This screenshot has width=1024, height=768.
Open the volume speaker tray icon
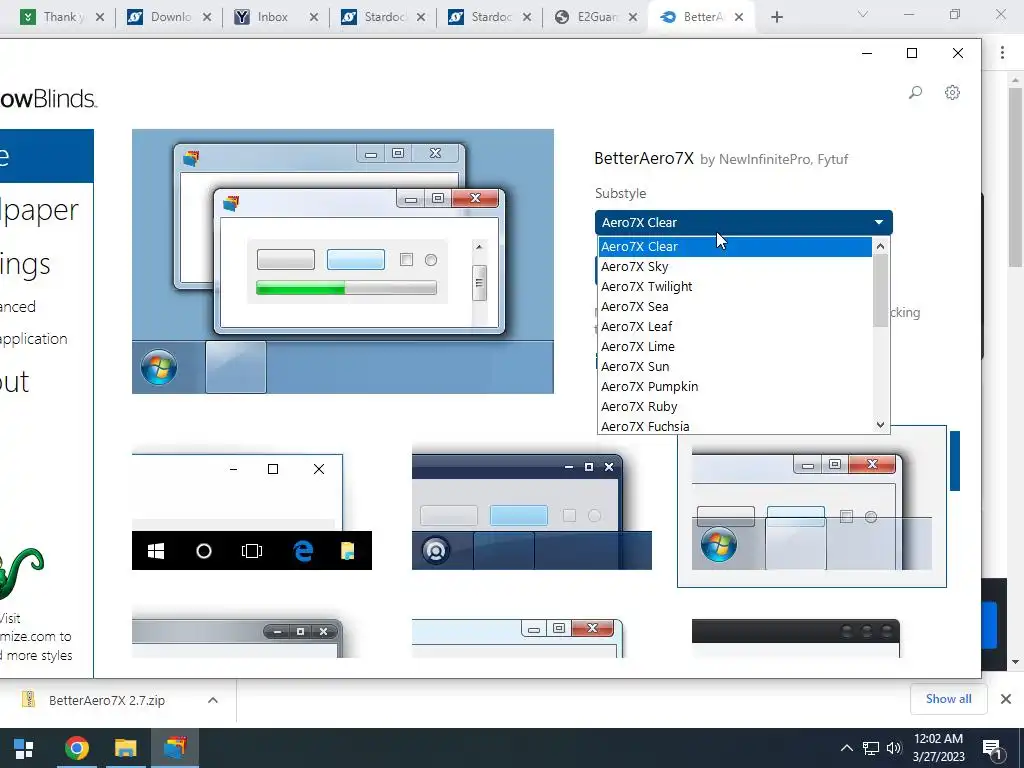[x=894, y=748]
